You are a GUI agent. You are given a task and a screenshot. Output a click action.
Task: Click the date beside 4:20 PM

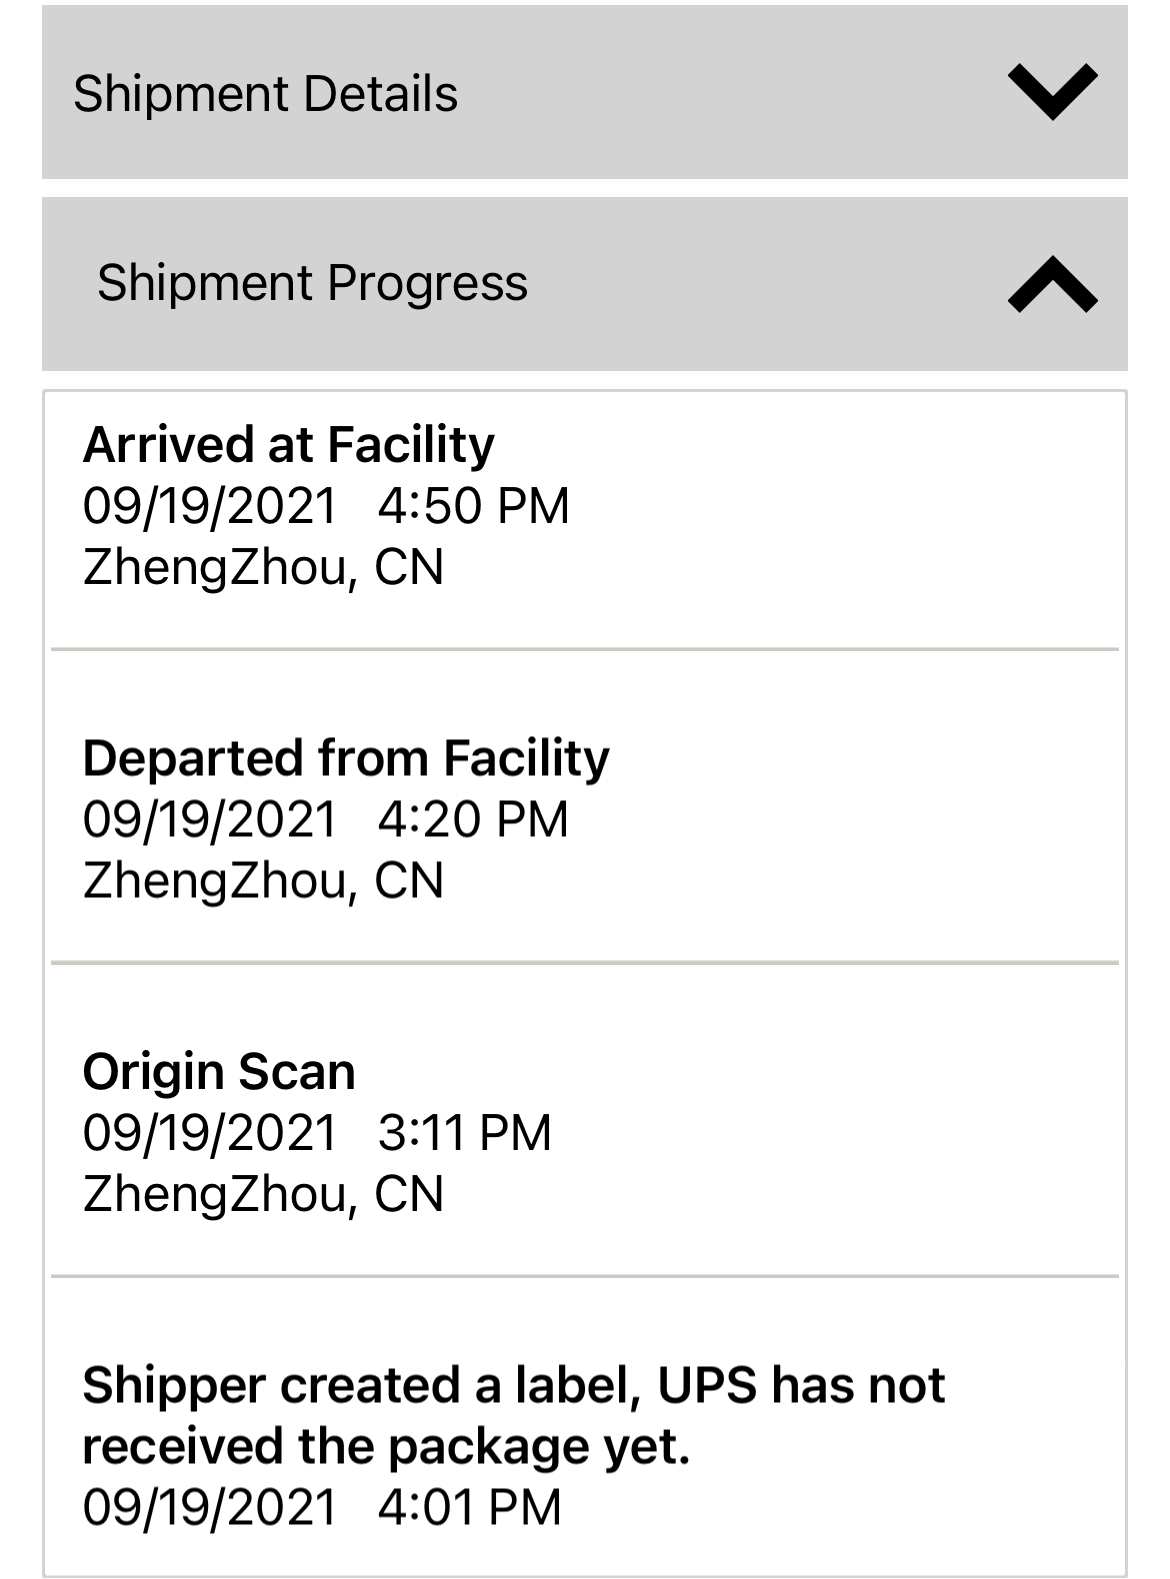click(x=210, y=820)
